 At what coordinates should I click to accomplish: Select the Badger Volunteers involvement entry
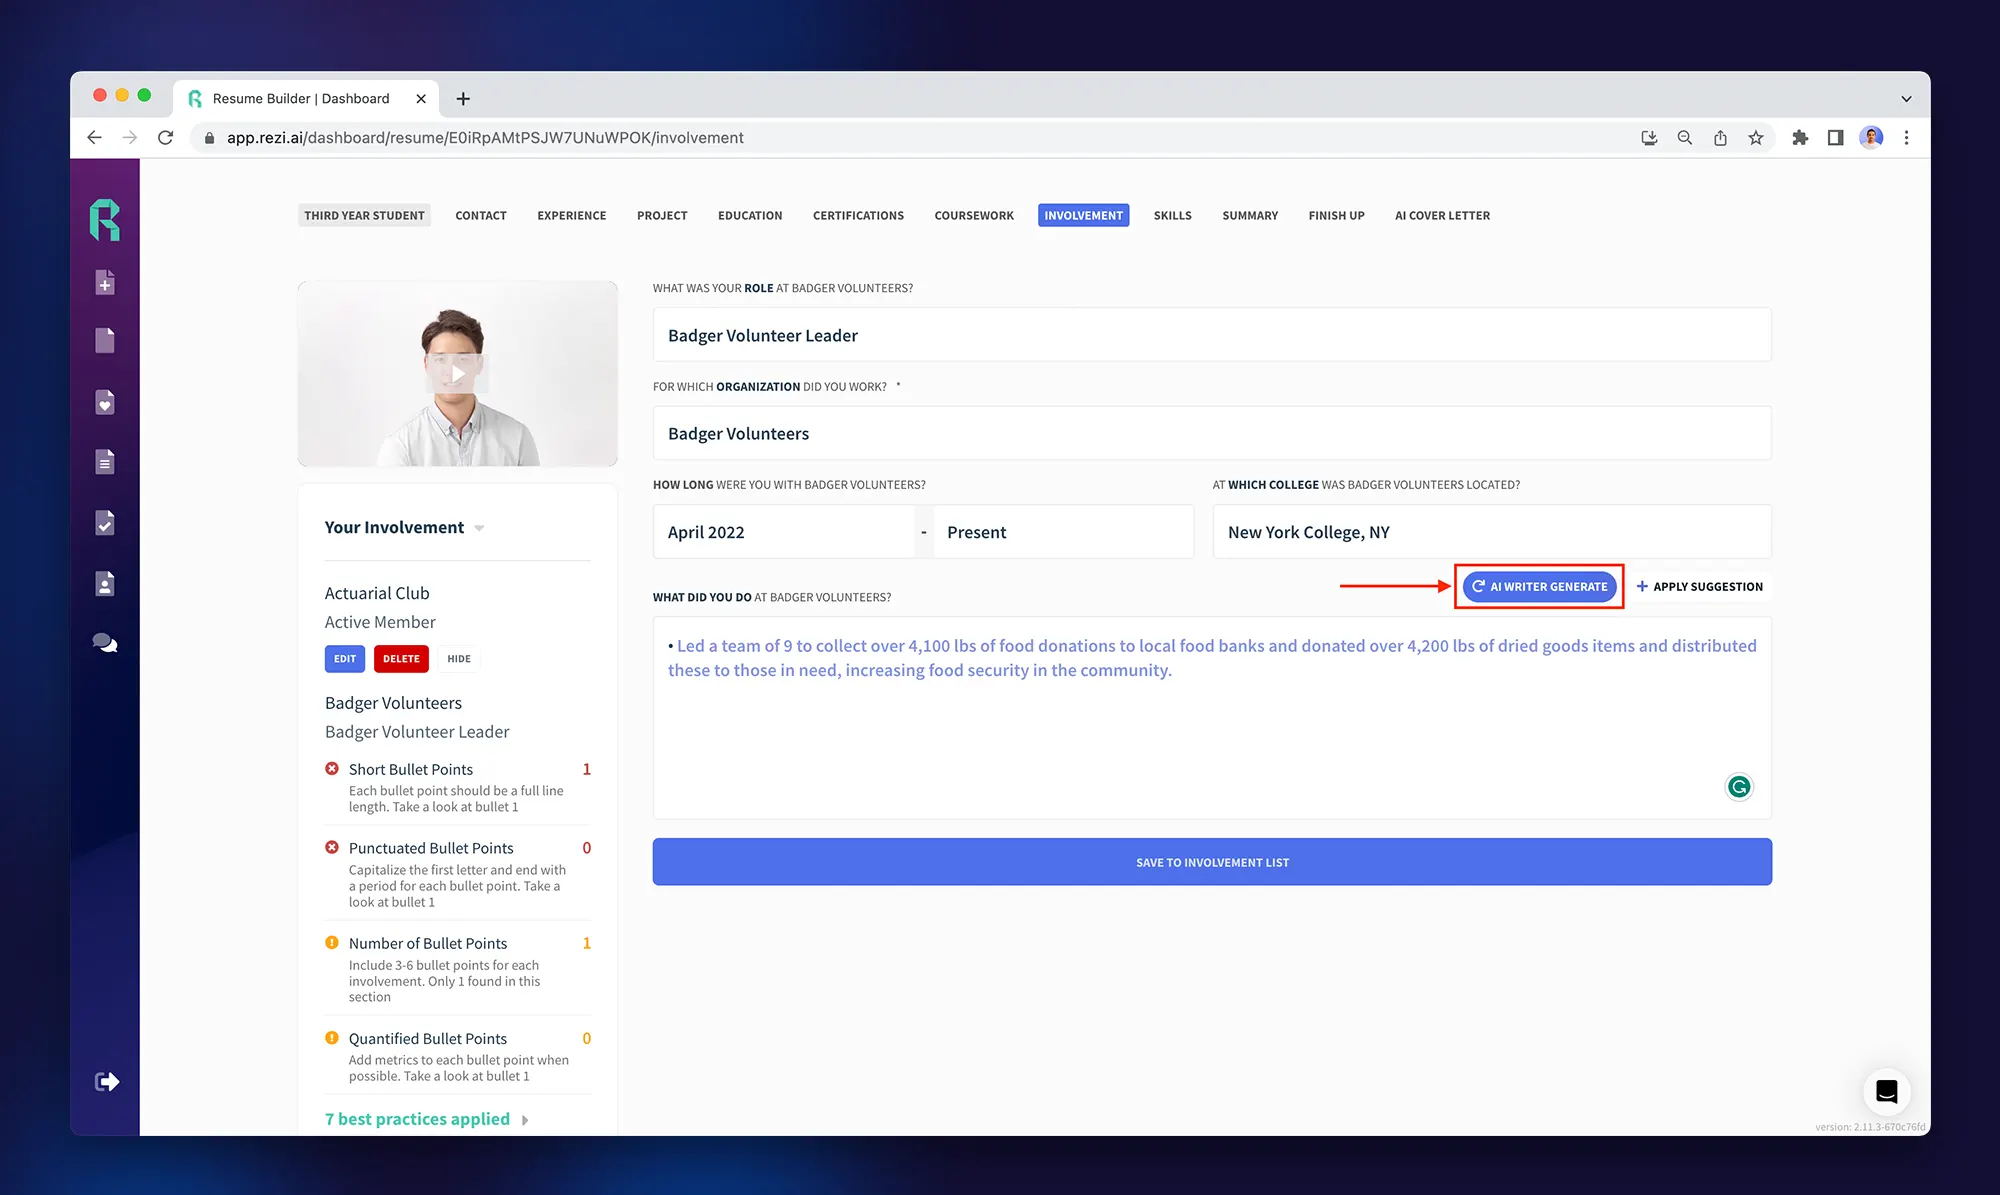point(418,717)
